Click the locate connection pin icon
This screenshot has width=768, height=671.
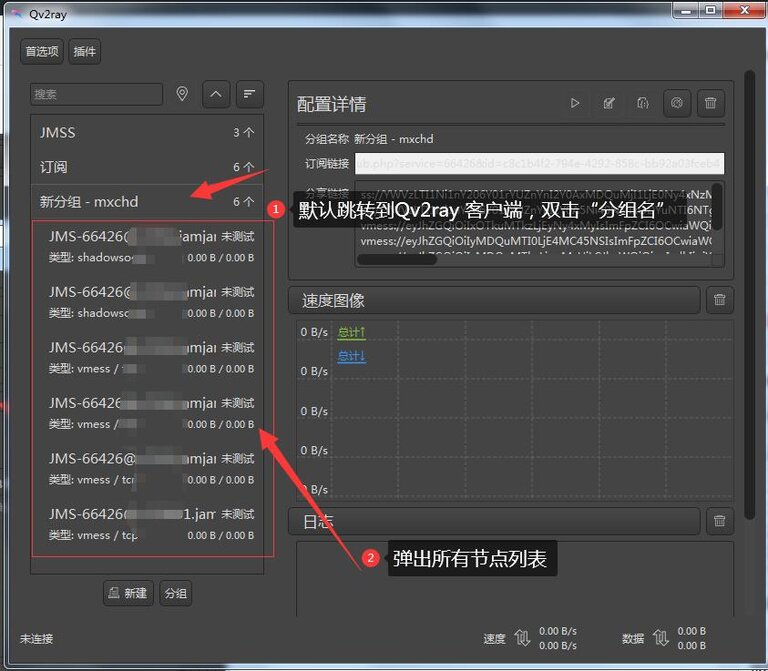click(x=182, y=94)
